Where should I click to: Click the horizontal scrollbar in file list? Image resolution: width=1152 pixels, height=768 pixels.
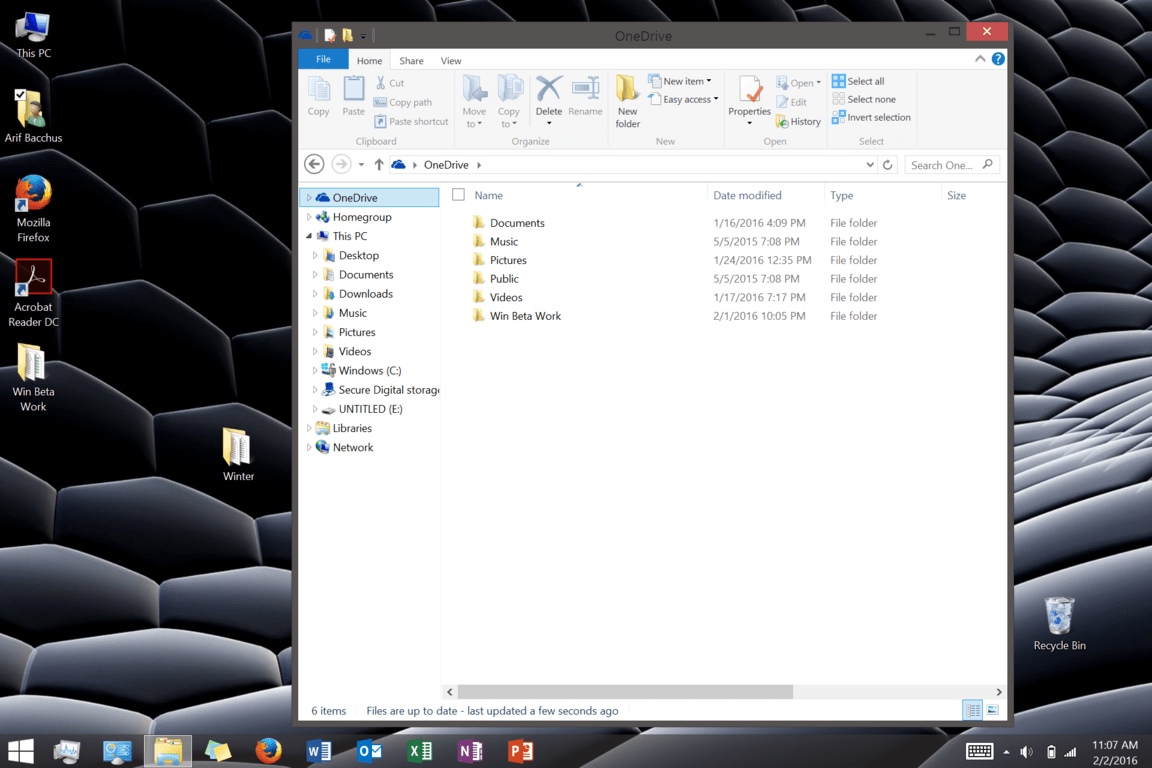(625, 692)
